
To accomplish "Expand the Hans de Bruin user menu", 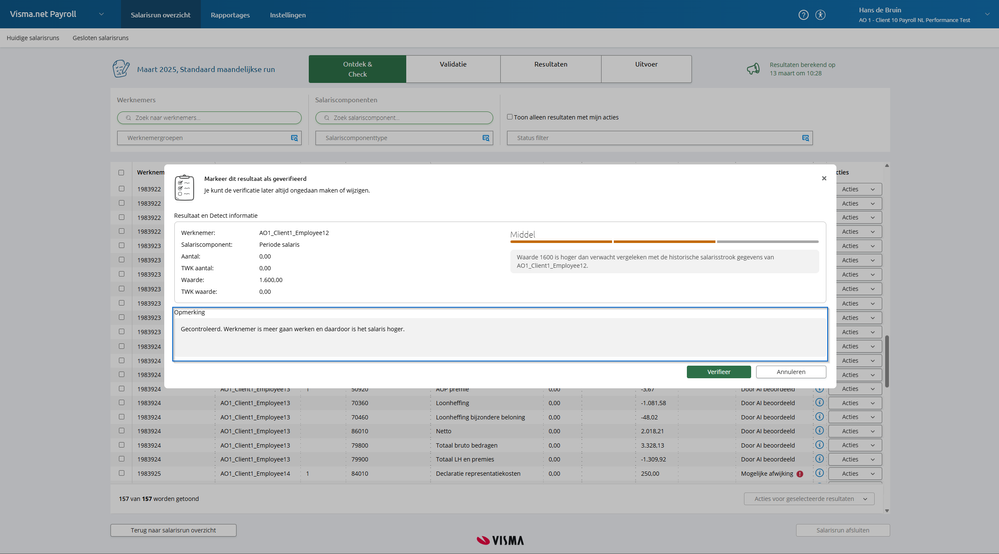I will pos(988,14).
